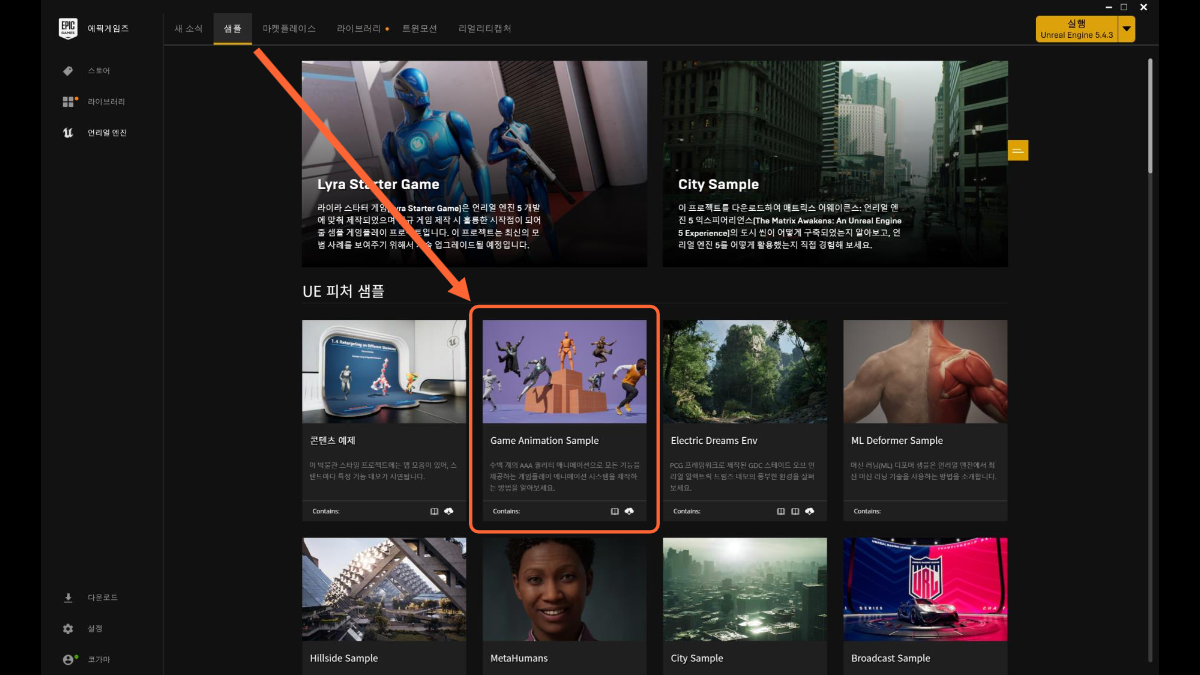
Task: Click the Epic Games logo icon
Action: [68, 29]
